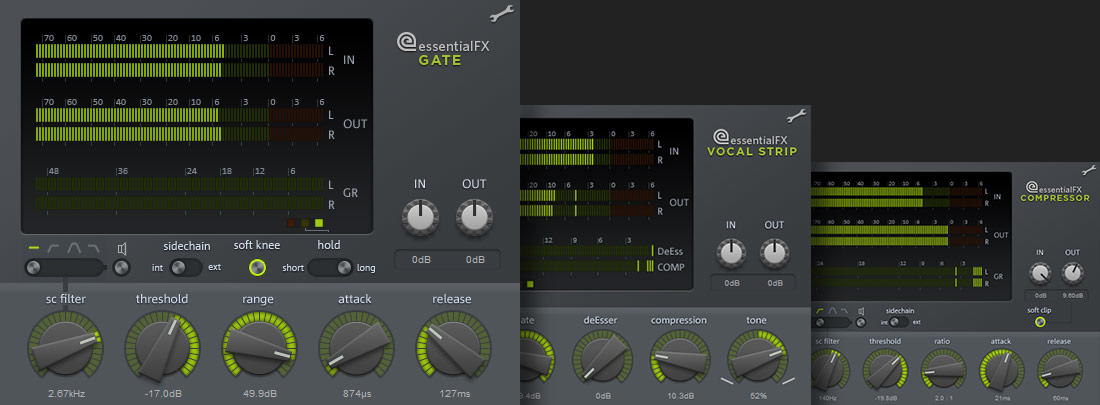This screenshot has width=1100, height=405.
Task: Select flat filter shape icon in Gate
Action: [34, 248]
